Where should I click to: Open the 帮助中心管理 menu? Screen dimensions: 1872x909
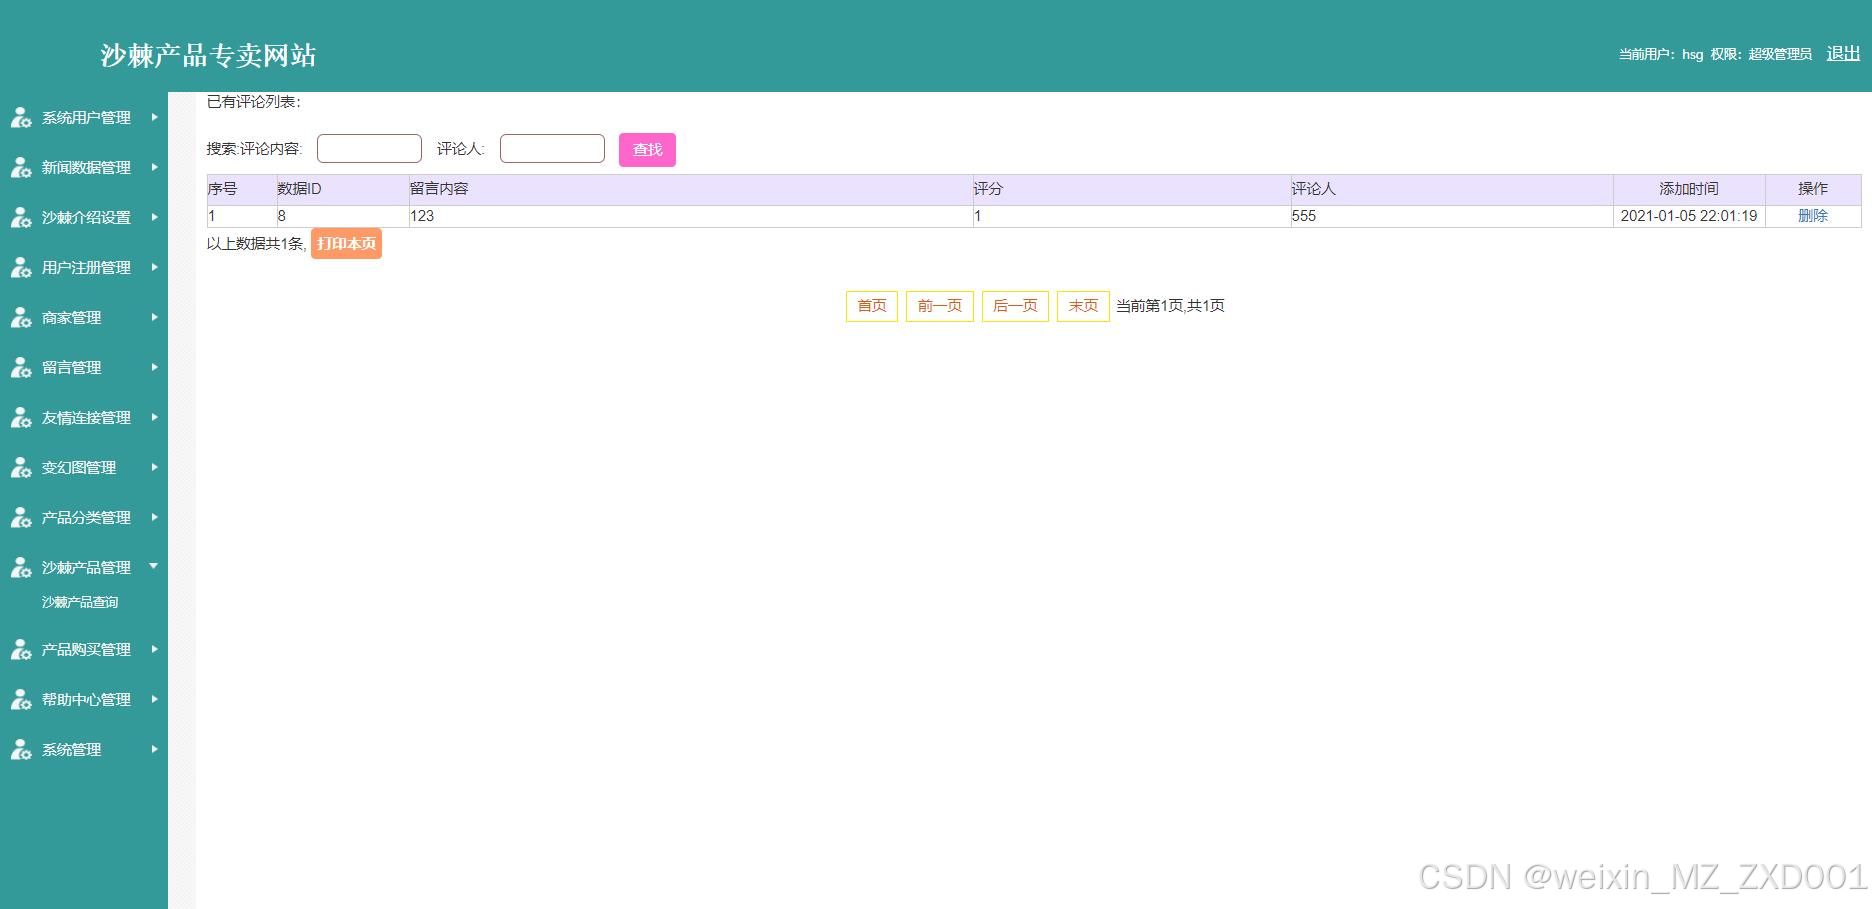(x=86, y=700)
